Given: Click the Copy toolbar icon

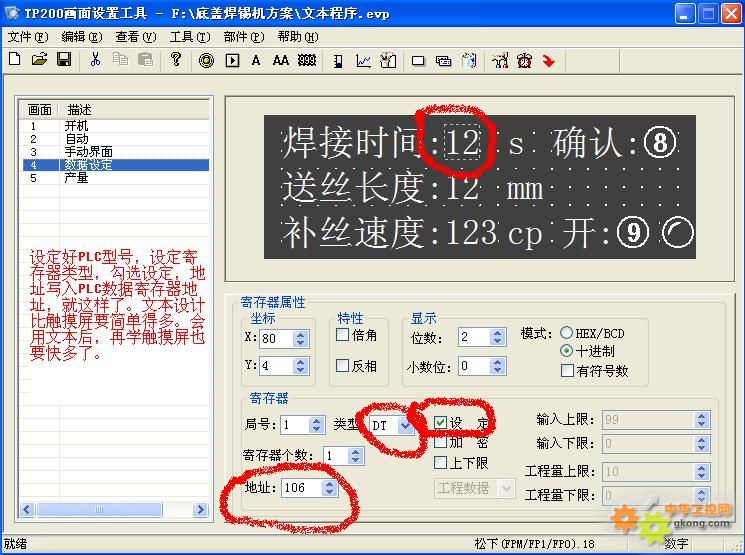Looking at the screenshot, I should pos(120,59).
